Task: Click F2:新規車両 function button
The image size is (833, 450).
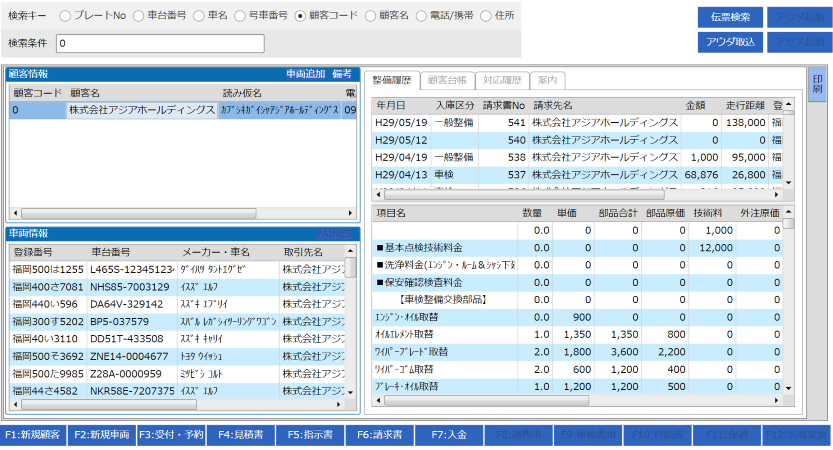Action: tap(101, 435)
